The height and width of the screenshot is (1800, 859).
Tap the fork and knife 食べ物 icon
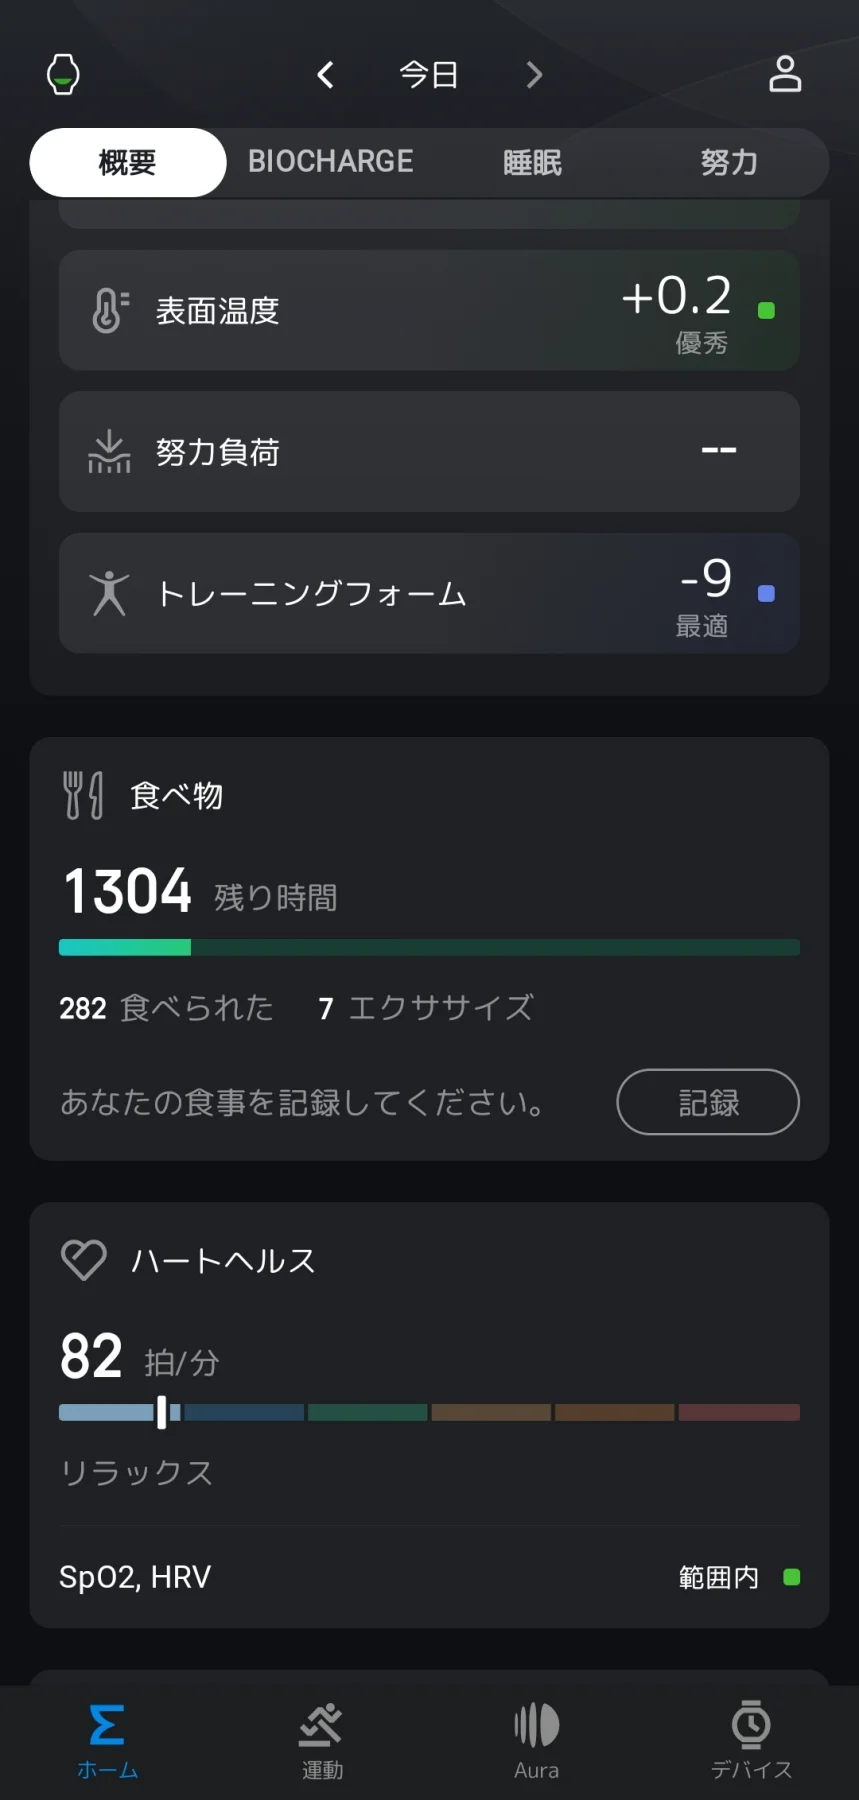point(83,795)
